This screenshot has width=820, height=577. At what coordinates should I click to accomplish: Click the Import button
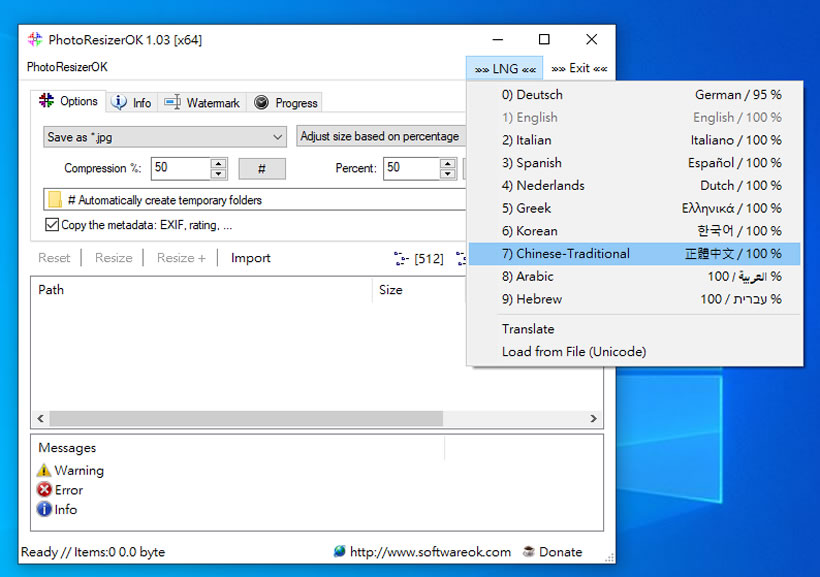pos(250,258)
